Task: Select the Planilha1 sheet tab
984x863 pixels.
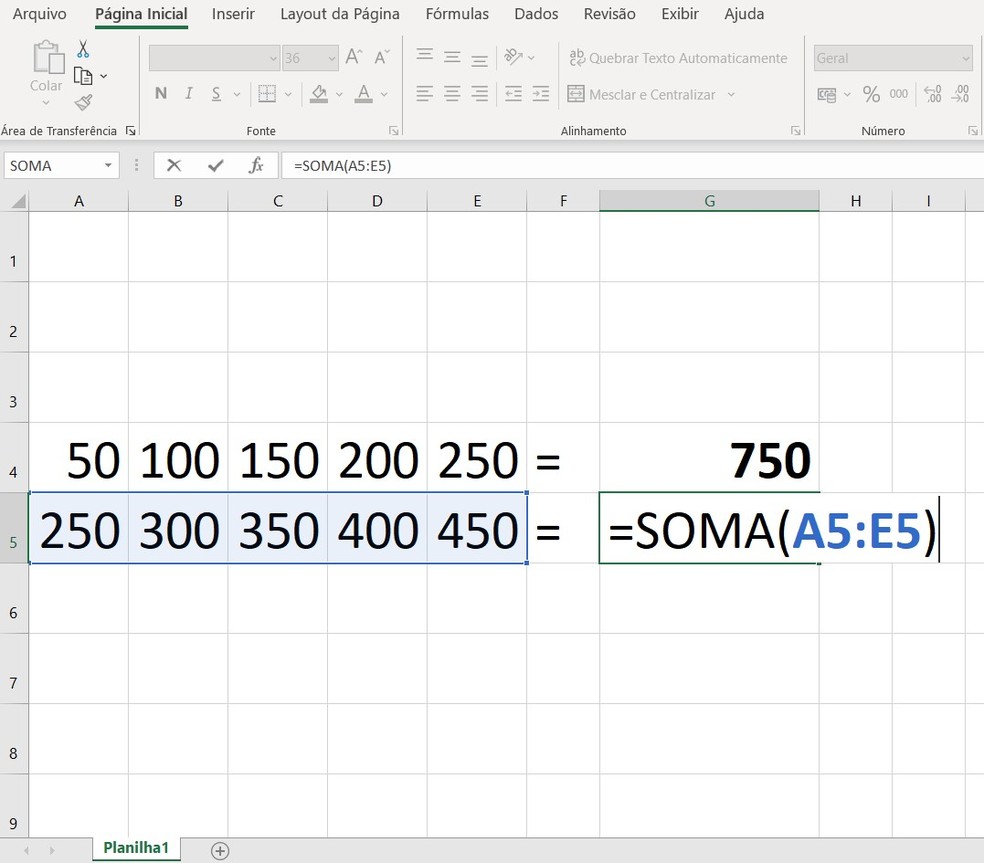Action: 135,847
